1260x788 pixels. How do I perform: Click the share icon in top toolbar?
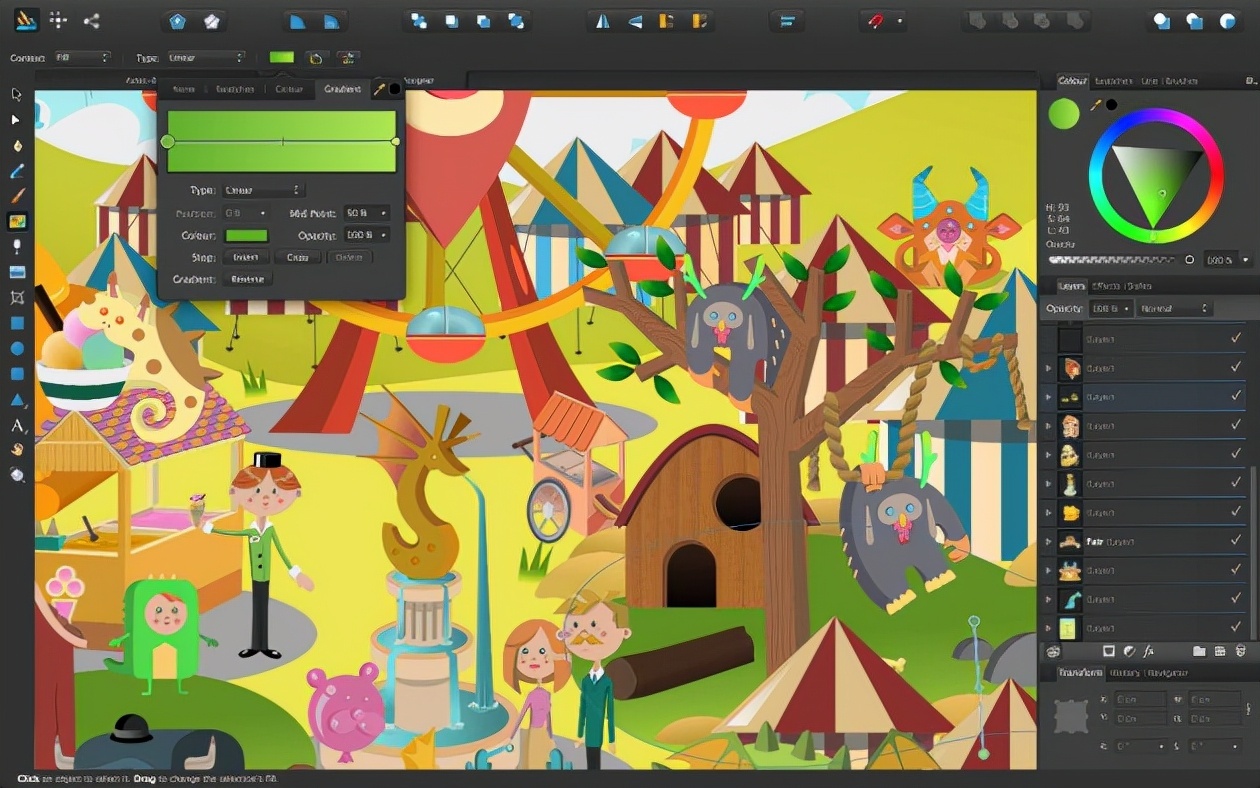[x=91, y=21]
